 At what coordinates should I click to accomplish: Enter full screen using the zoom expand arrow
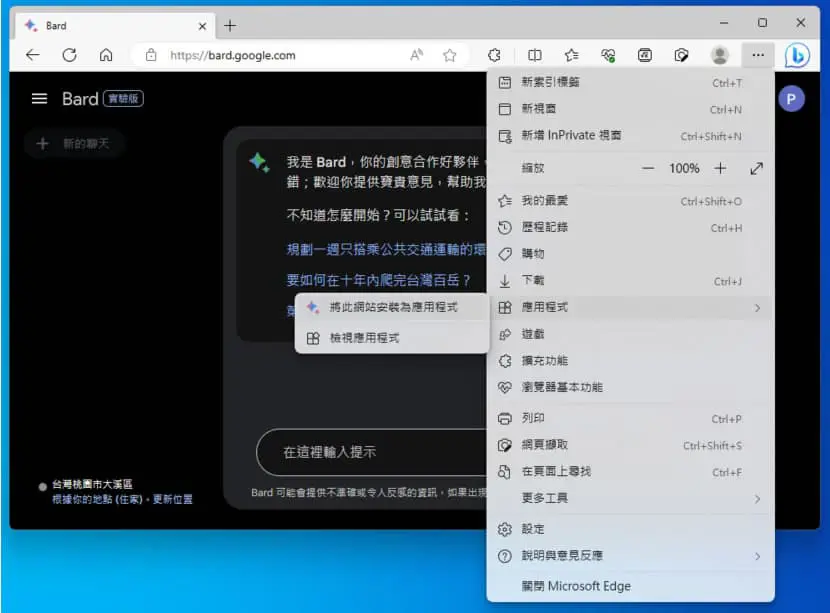coord(756,168)
